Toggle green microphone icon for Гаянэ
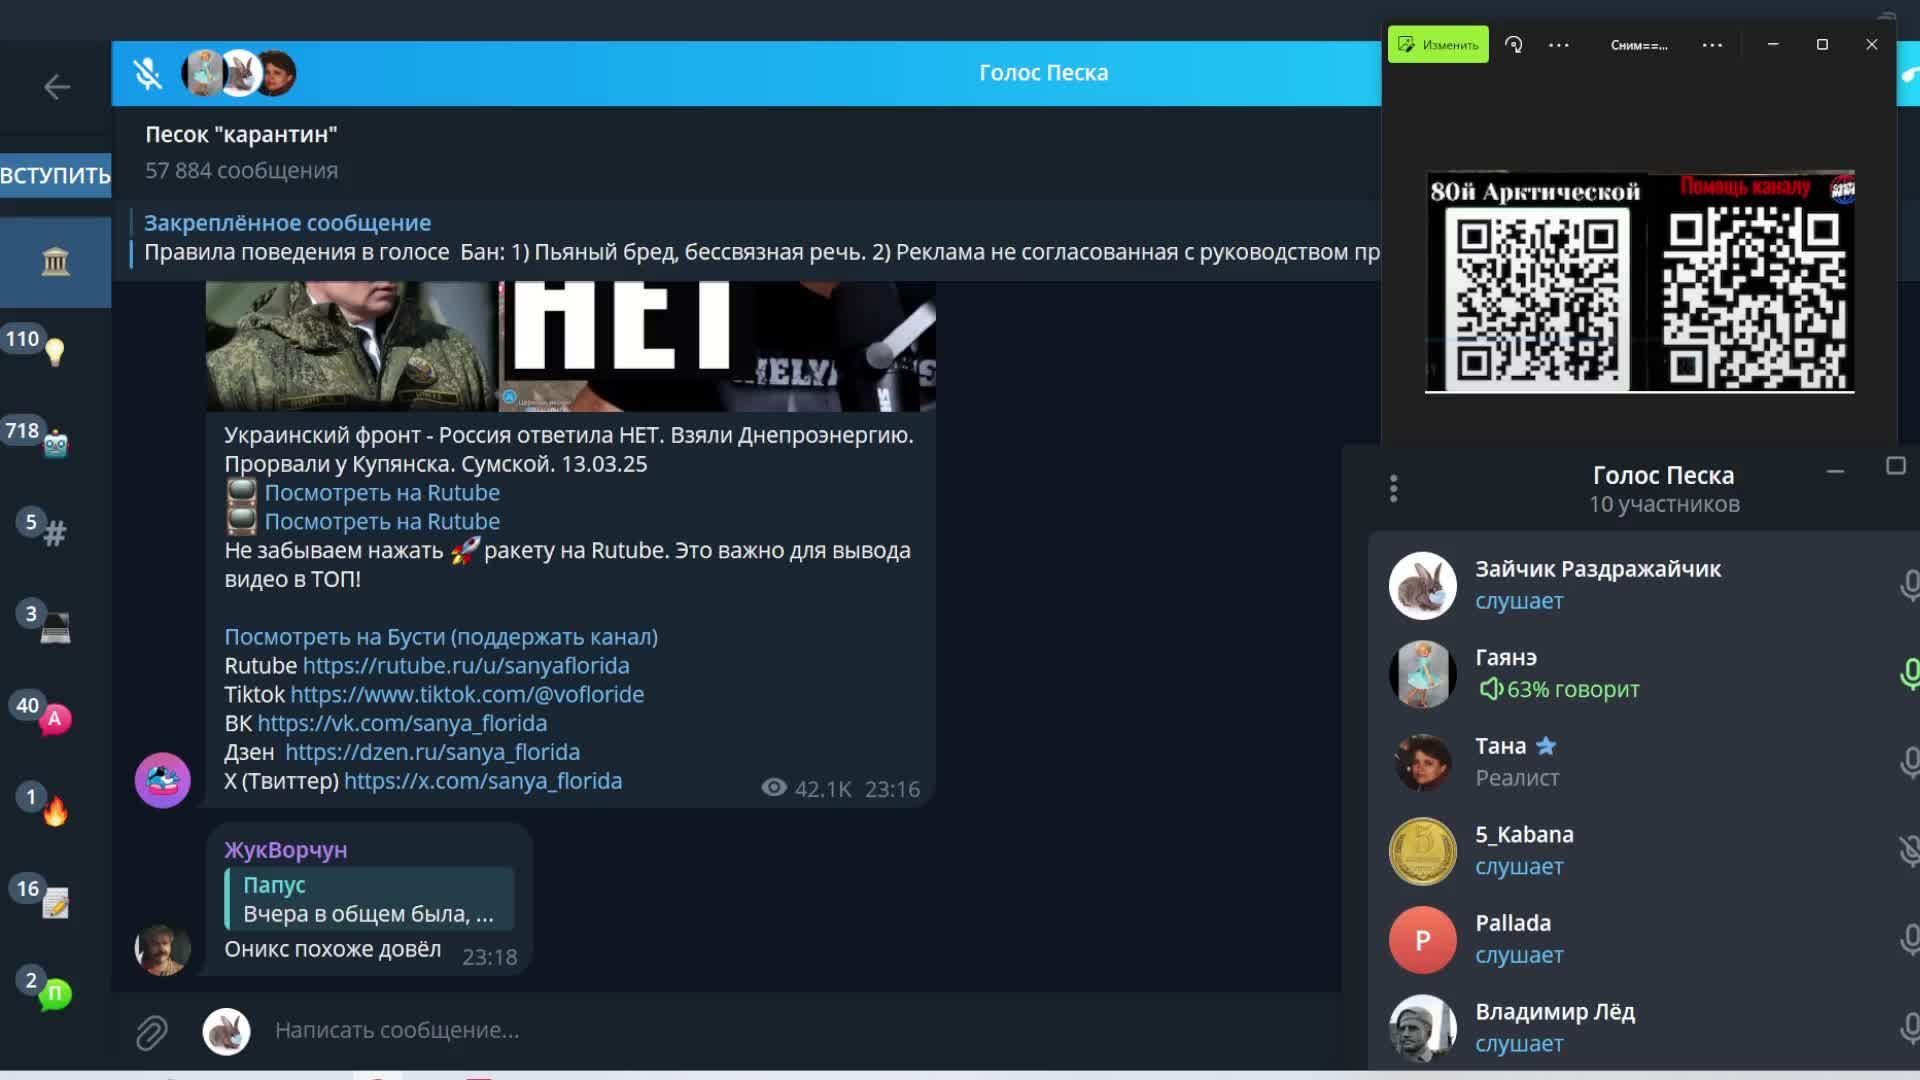Image resolution: width=1920 pixels, height=1080 pixels. 1909,674
